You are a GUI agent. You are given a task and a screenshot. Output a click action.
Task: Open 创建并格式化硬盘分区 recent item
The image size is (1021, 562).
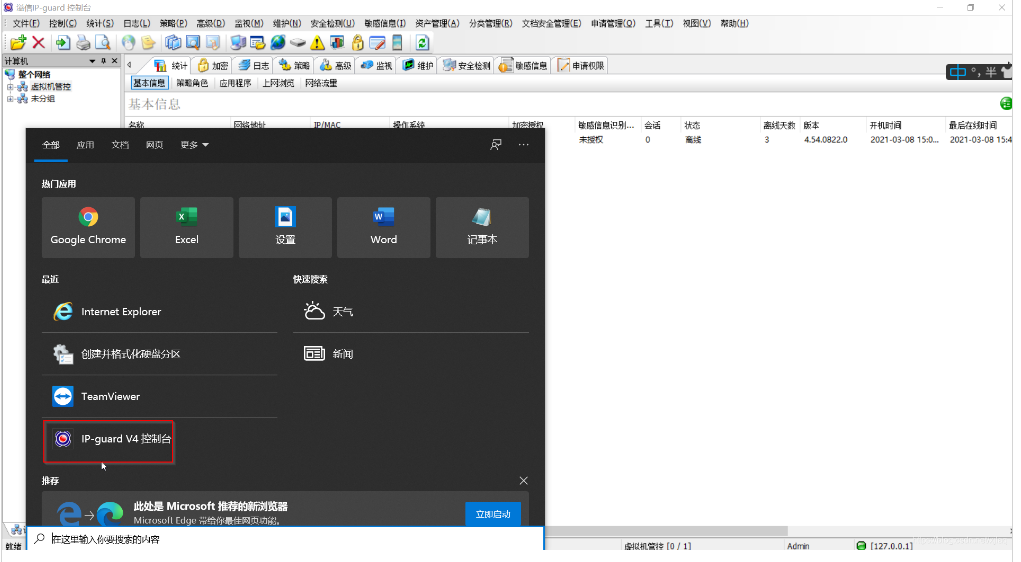(160, 354)
